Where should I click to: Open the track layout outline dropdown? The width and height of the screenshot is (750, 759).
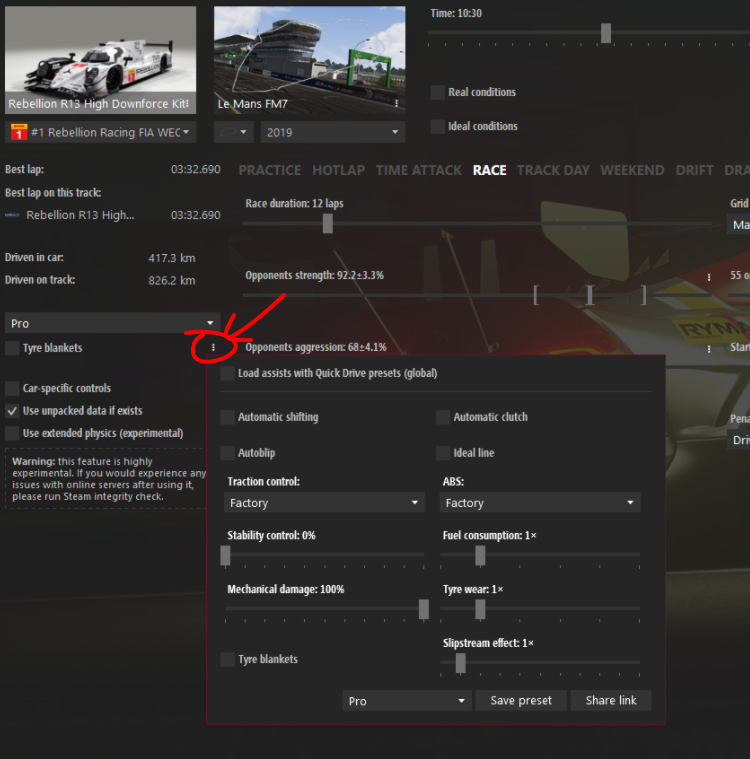[233, 132]
